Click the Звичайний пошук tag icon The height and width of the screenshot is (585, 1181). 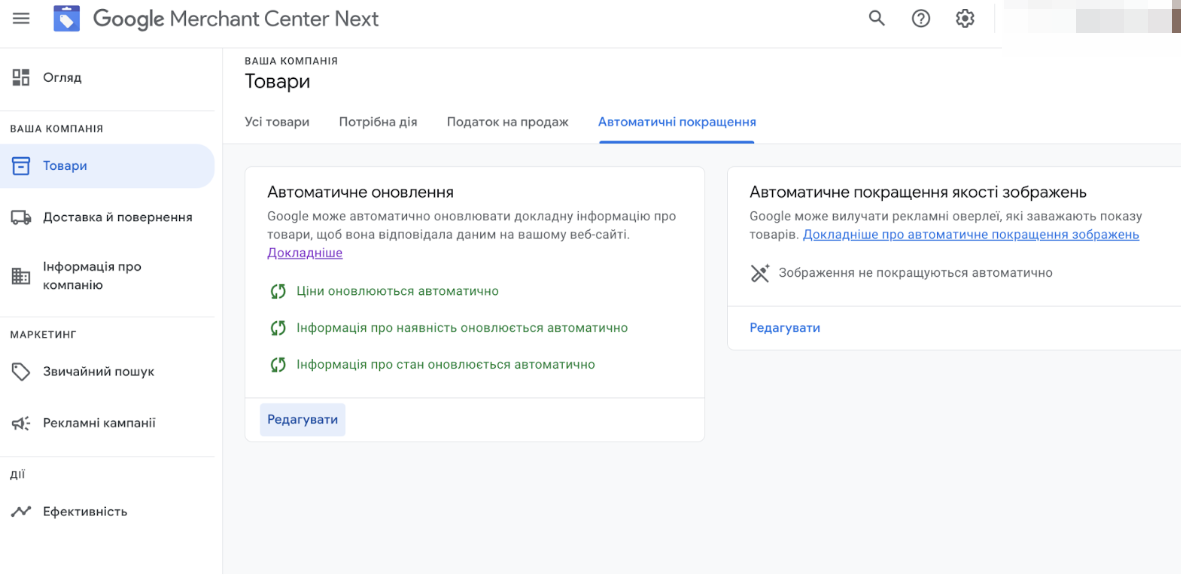(x=21, y=372)
